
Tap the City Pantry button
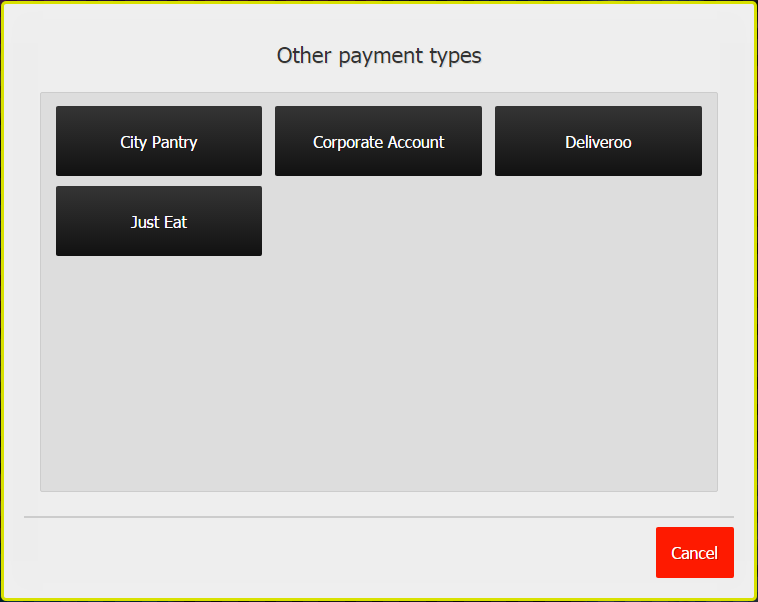(x=159, y=141)
